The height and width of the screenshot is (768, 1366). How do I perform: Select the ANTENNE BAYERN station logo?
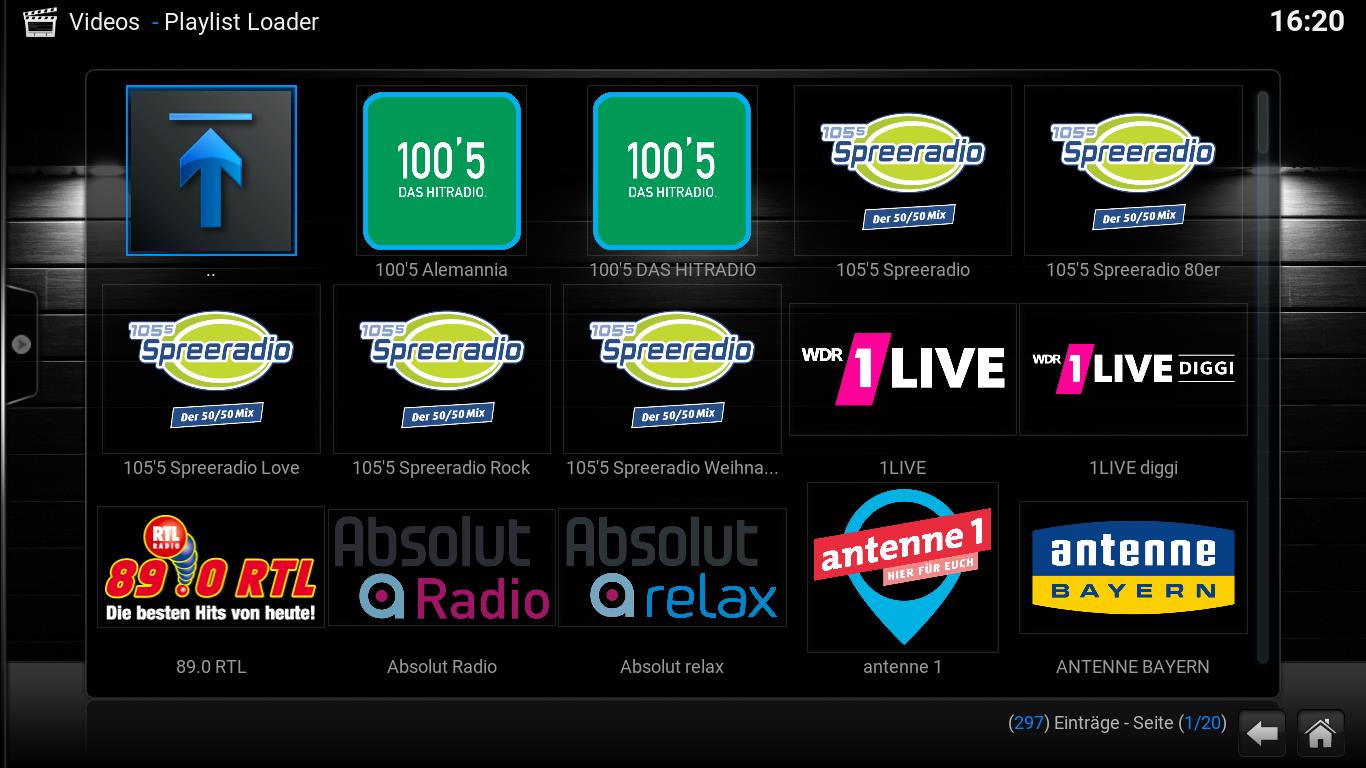click(x=1133, y=567)
